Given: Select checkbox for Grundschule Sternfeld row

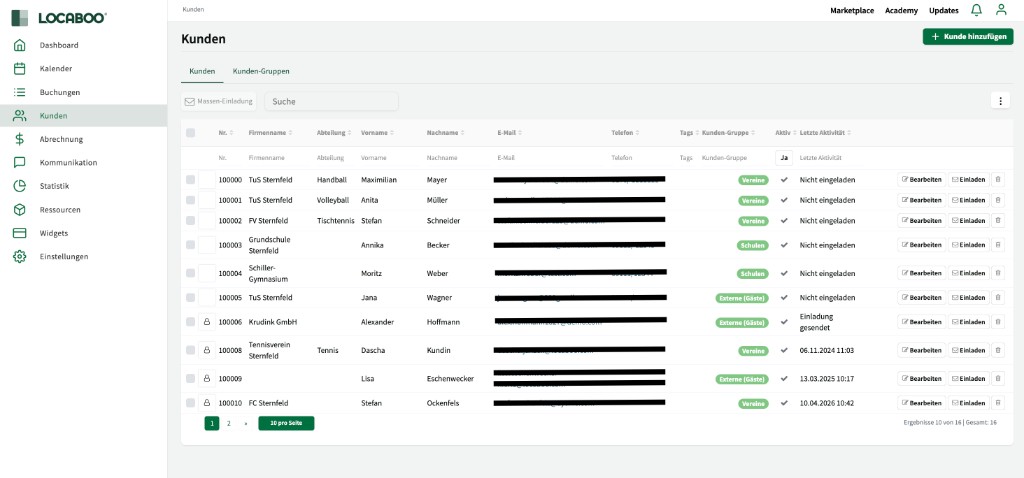Looking at the screenshot, I should 191,245.
